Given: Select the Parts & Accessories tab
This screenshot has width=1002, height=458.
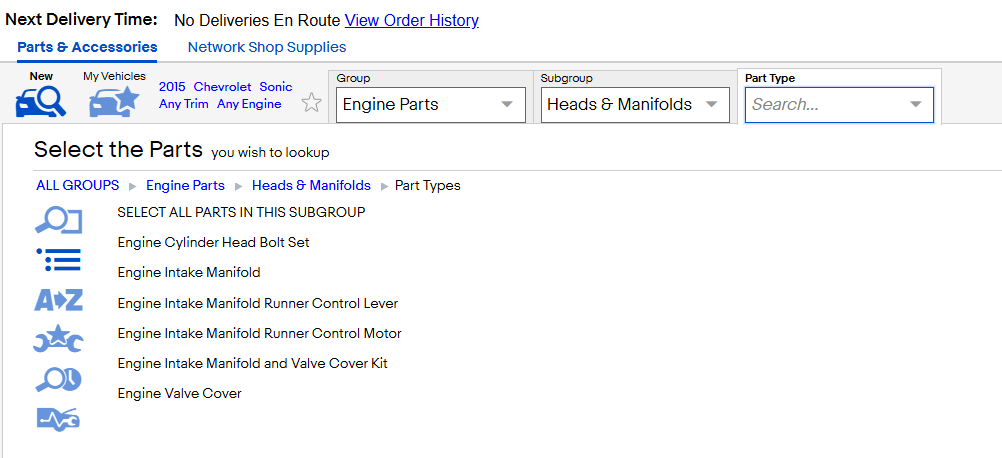Looking at the screenshot, I should [87, 47].
